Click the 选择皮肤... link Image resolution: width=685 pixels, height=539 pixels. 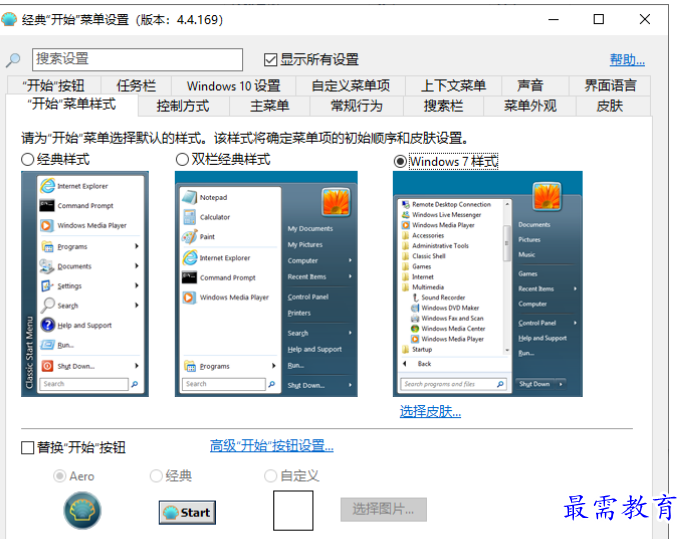(430, 411)
